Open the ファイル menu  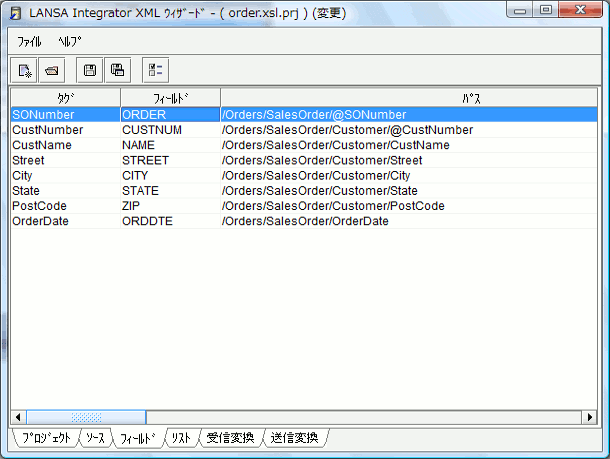point(29,41)
